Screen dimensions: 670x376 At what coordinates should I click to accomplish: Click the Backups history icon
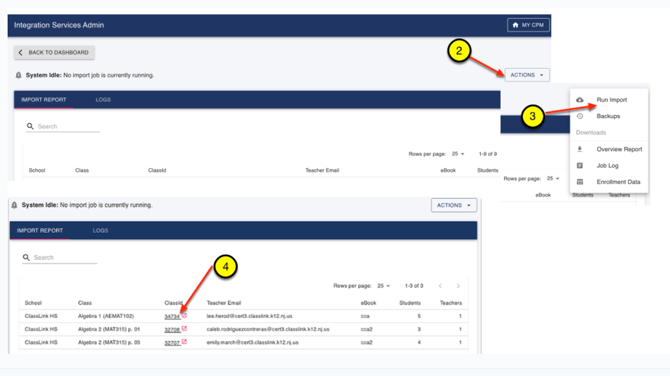pos(580,116)
